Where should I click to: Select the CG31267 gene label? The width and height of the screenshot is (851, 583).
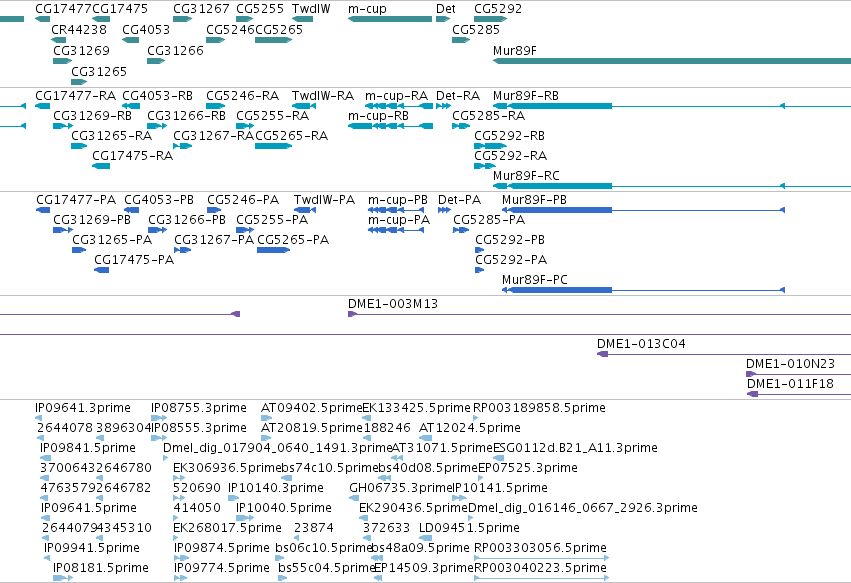201,9
